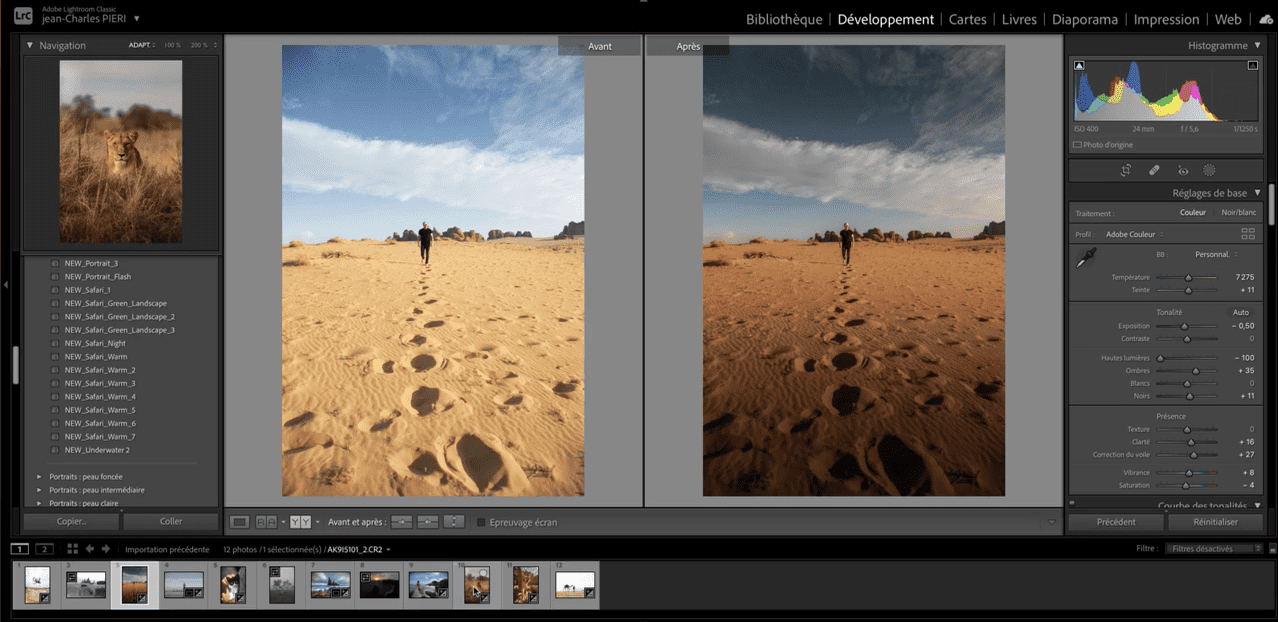Screen dimensions: 1278x622
Task: Click the Réinitialiser button
Action: click(x=1216, y=521)
